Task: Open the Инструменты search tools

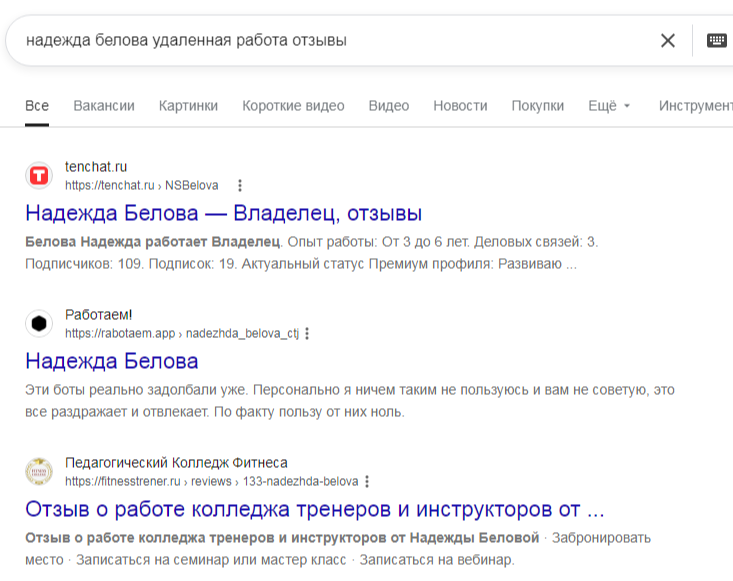Action: coord(696,106)
